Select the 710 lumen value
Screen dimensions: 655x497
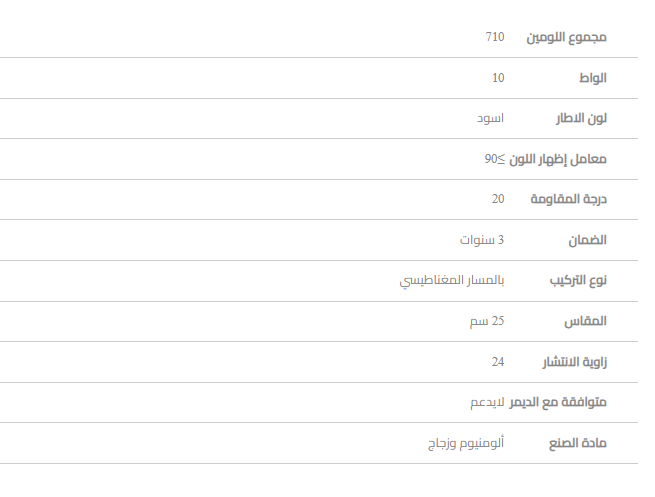pyautogui.click(x=495, y=37)
